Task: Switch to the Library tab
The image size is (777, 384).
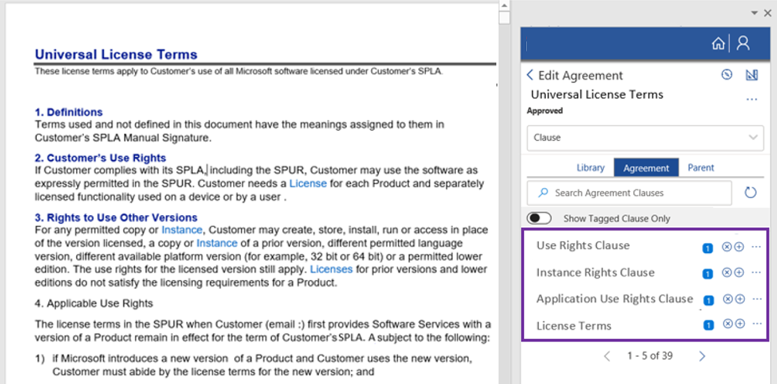Action: click(x=590, y=167)
